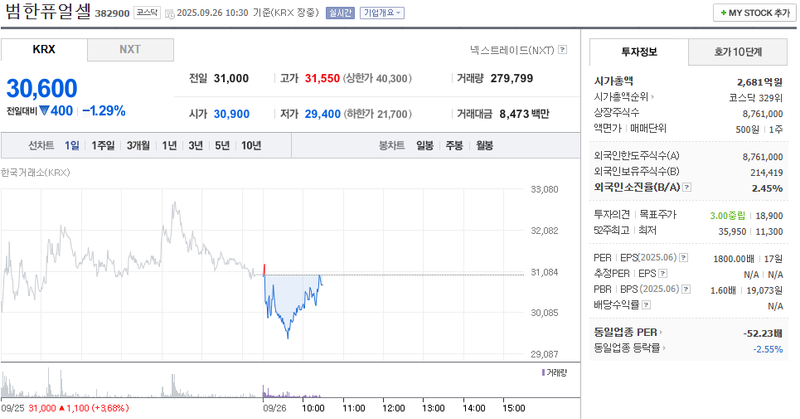Click help icon beside 외국인소진율(B/A)
Viewport: 800px width, 419px height.
[687, 187]
